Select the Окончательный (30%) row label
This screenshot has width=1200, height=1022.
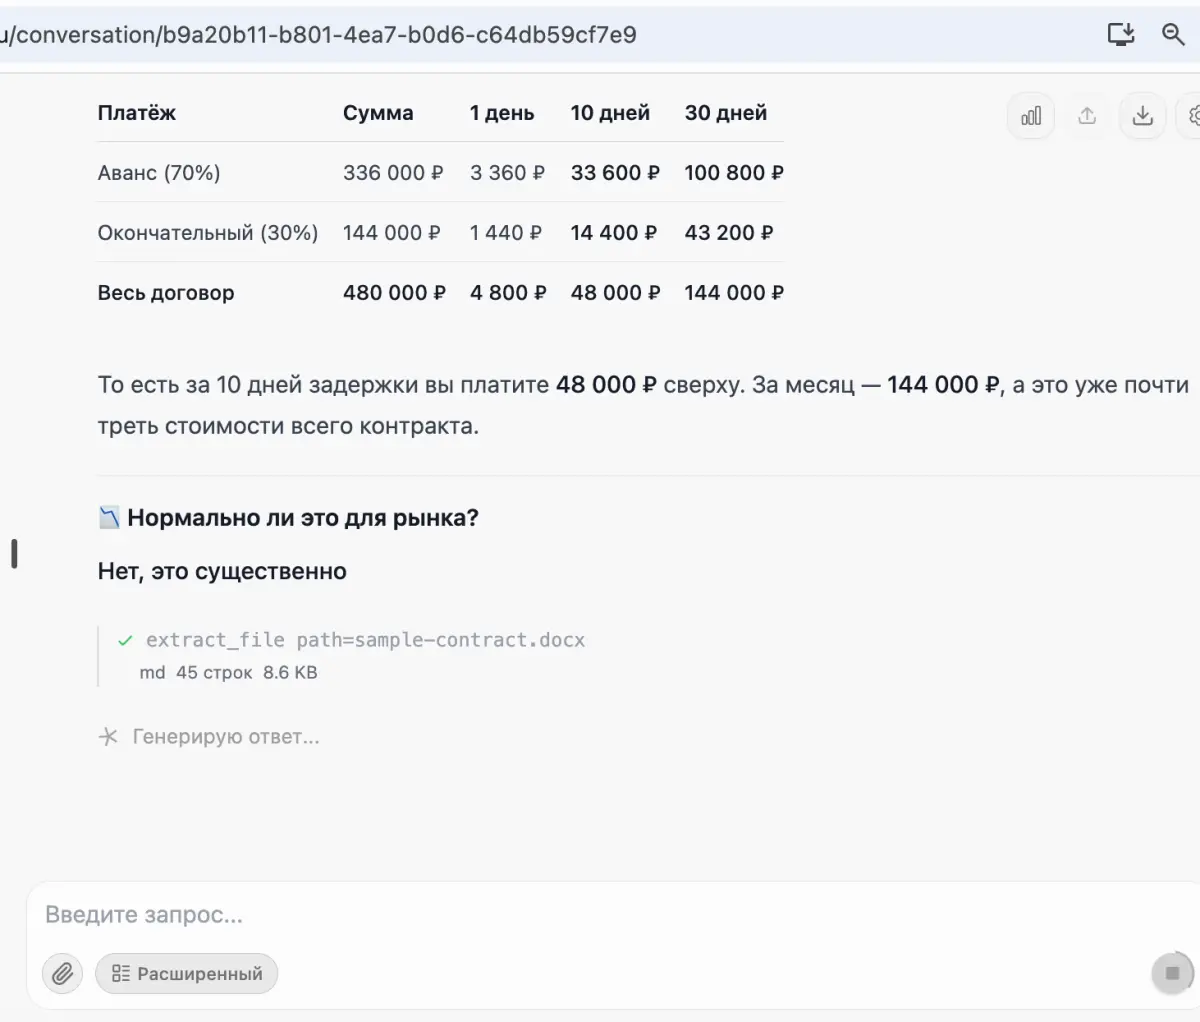click(x=208, y=233)
